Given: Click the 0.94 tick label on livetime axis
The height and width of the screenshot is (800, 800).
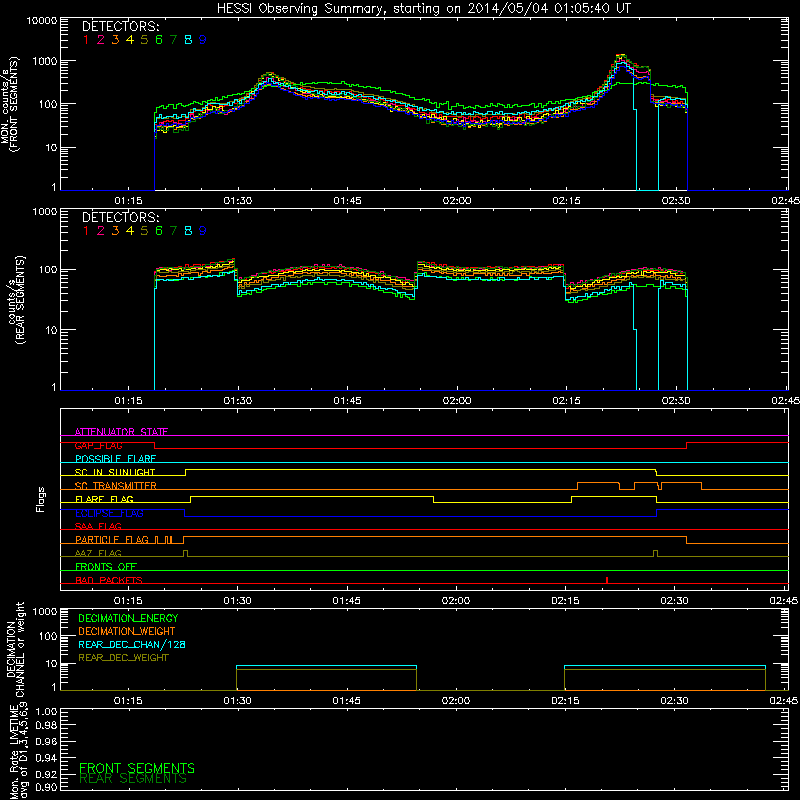Looking at the screenshot, I should [x=46, y=757].
